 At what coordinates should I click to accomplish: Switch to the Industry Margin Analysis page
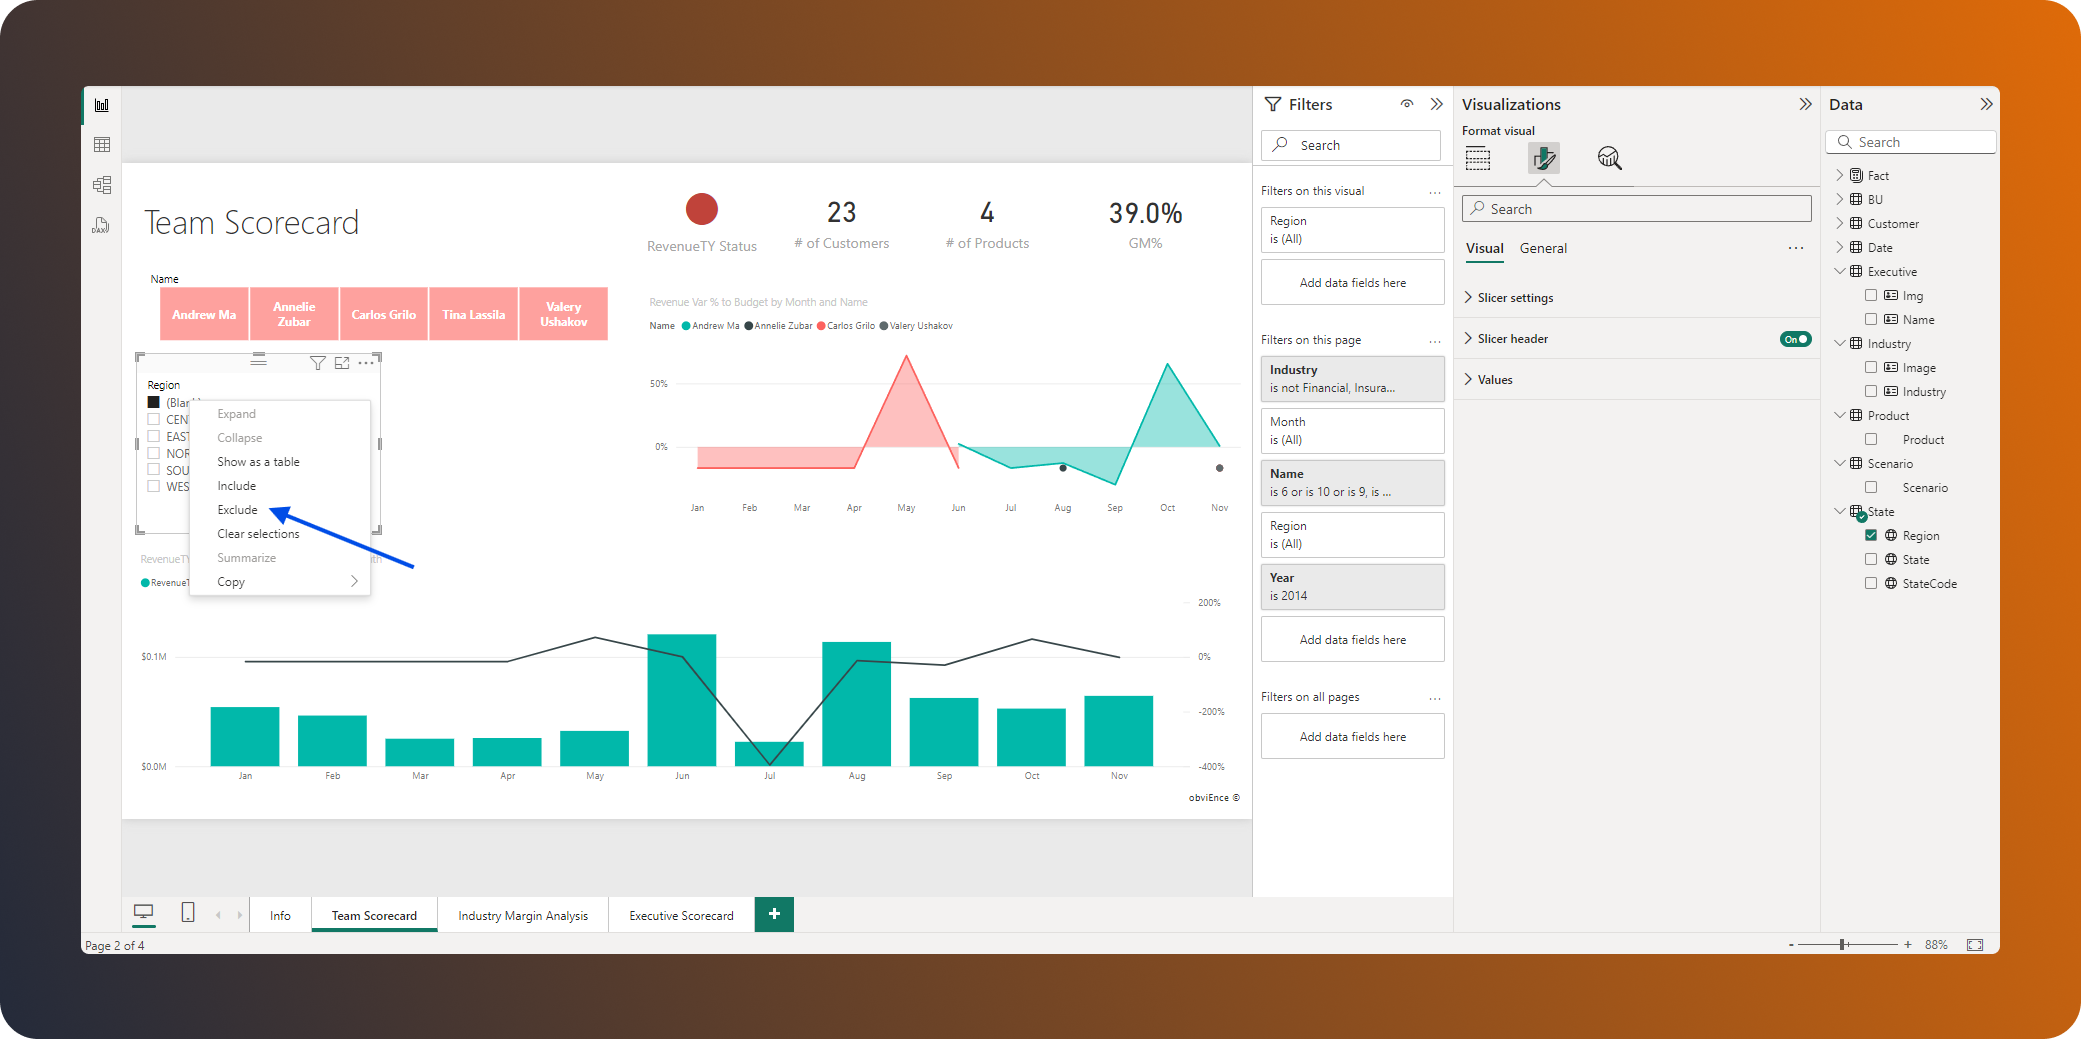tap(523, 915)
